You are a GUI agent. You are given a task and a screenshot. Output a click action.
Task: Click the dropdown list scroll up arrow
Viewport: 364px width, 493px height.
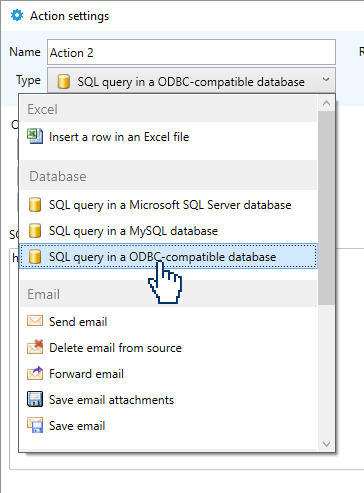(x=326, y=103)
